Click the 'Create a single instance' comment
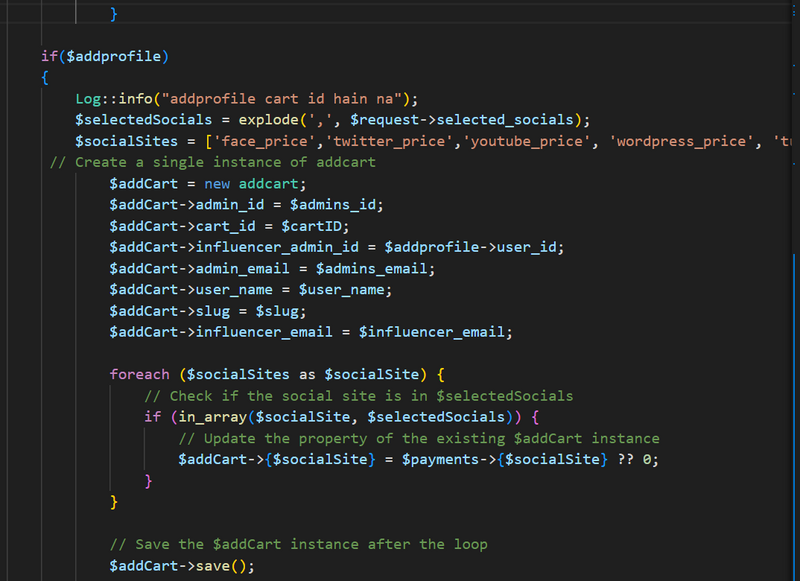The image size is (800, 581). click(212, 162)
